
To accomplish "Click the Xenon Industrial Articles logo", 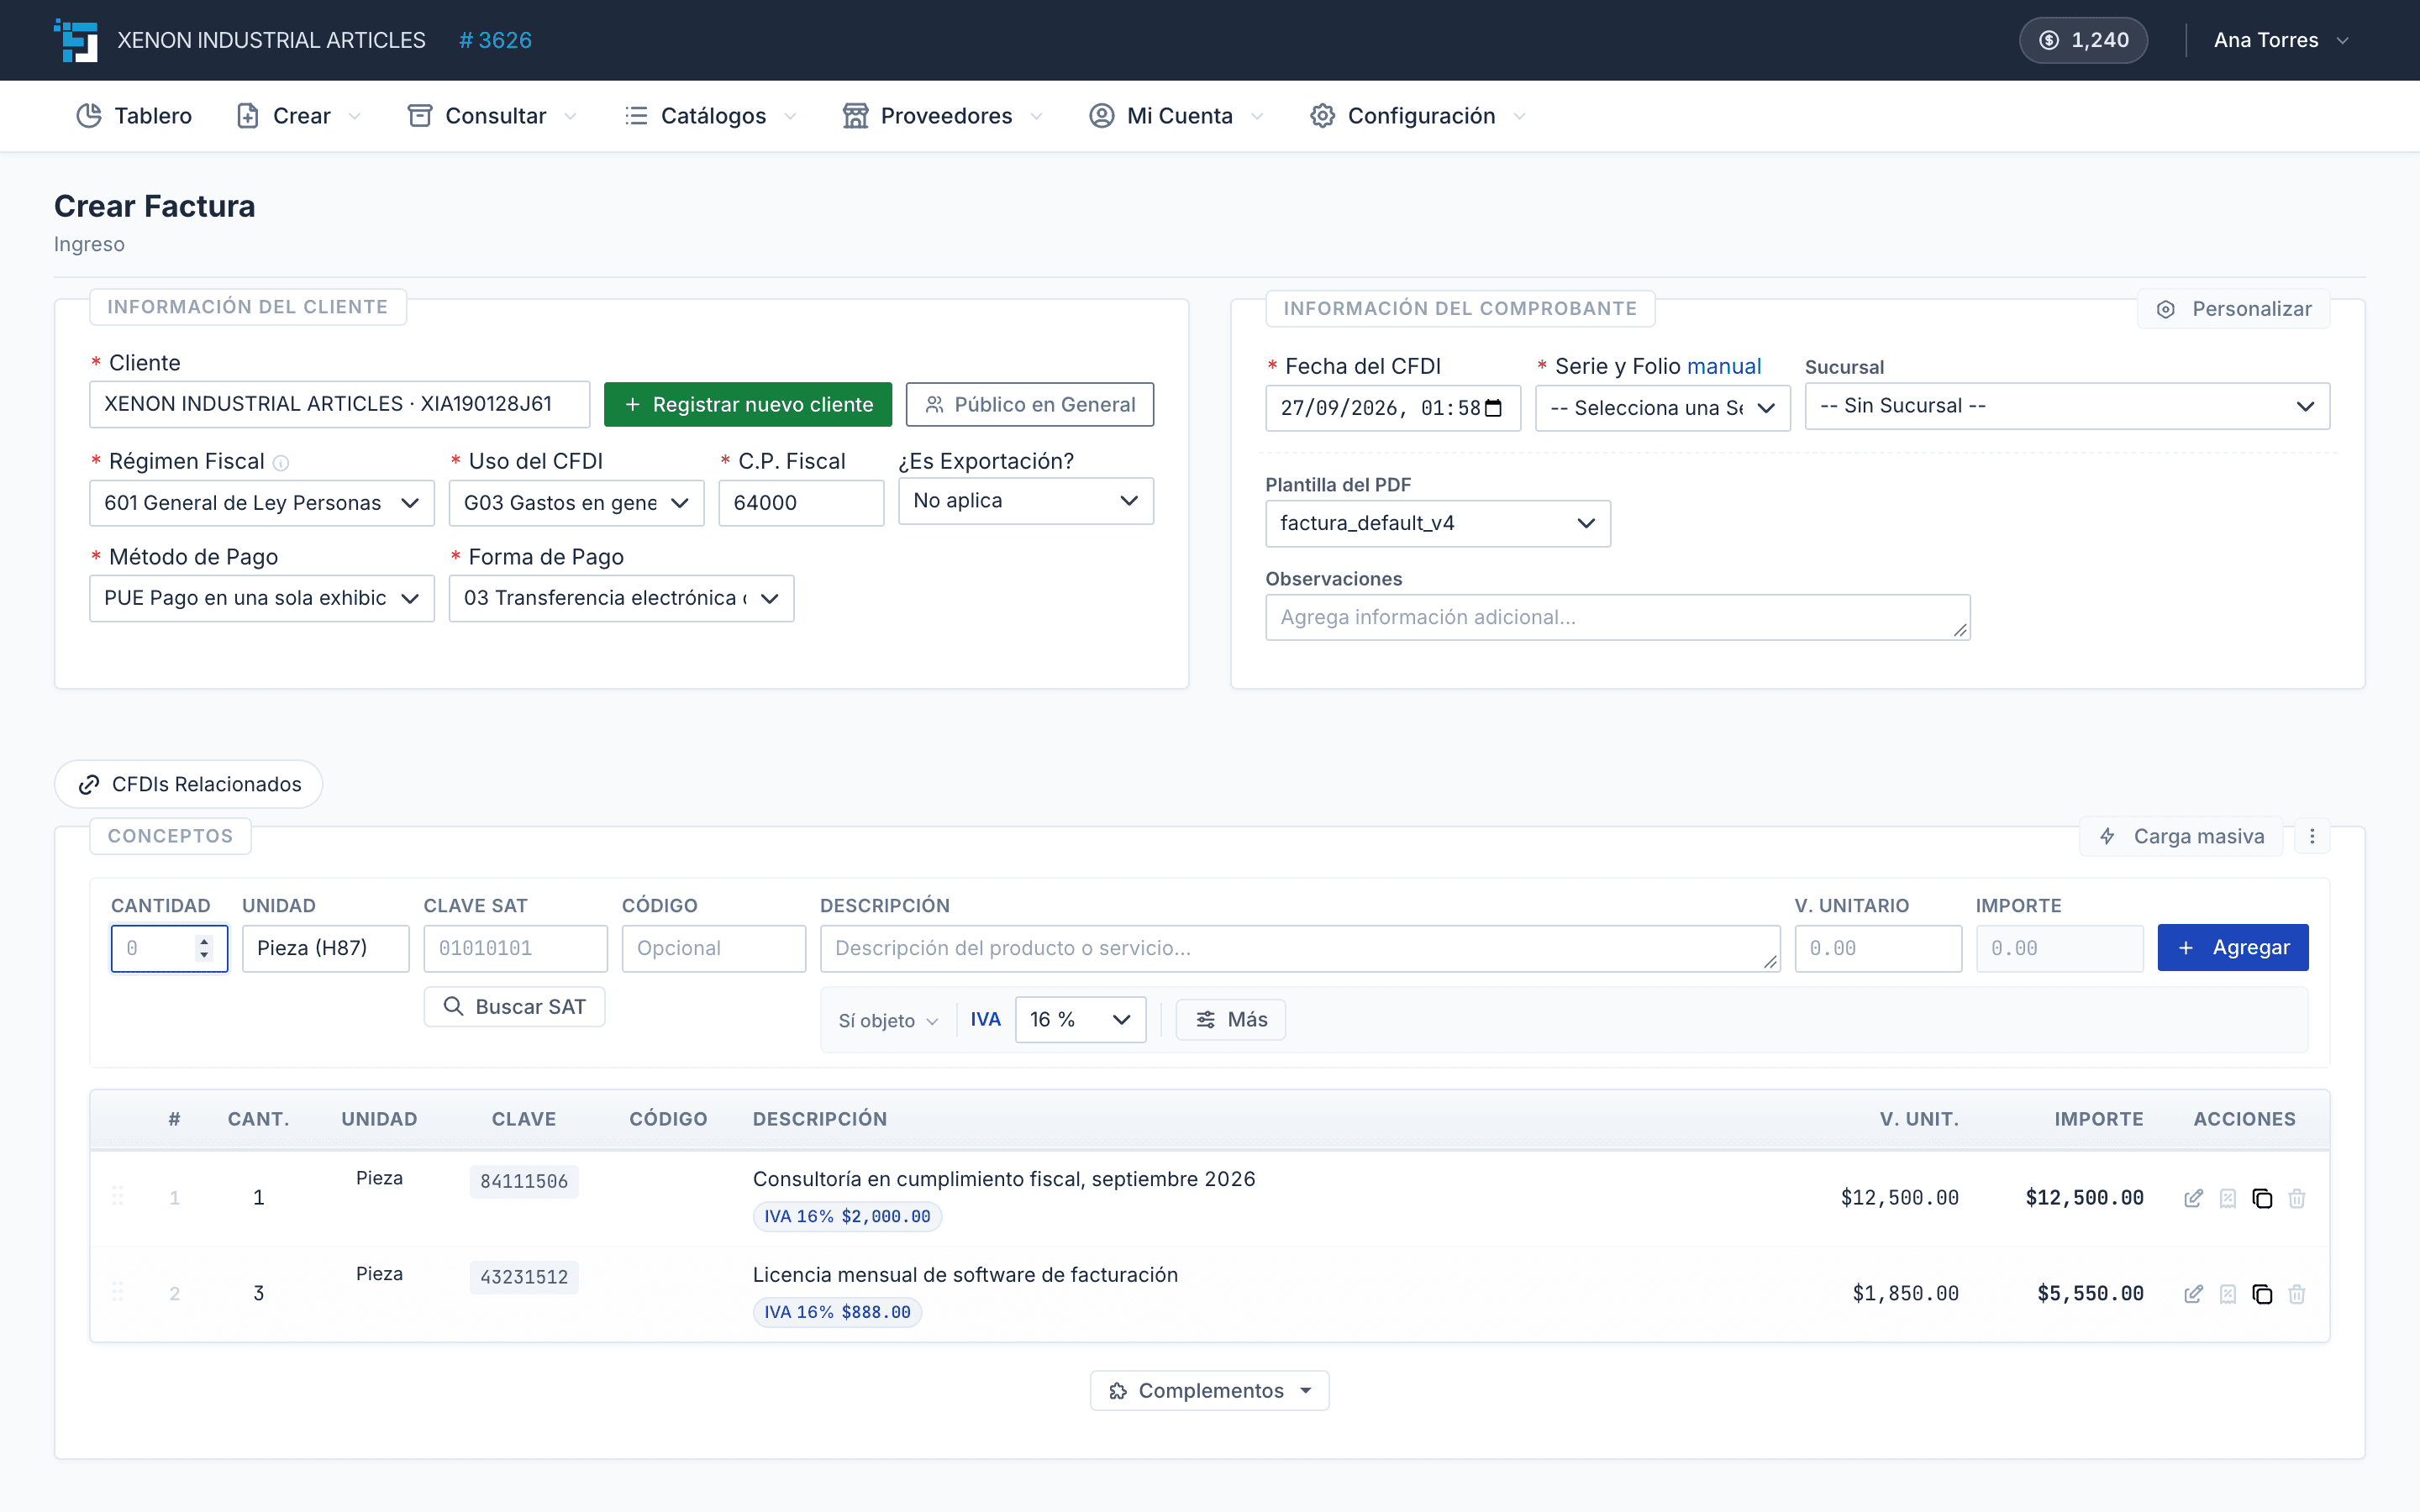I will pos(76,40).
